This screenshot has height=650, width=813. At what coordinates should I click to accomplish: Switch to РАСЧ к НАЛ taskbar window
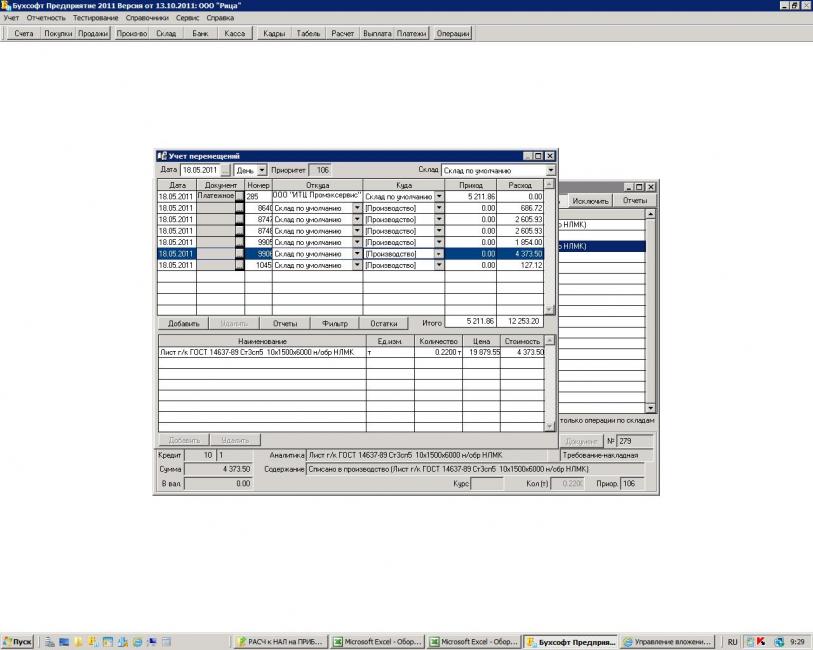click(281, 641)
